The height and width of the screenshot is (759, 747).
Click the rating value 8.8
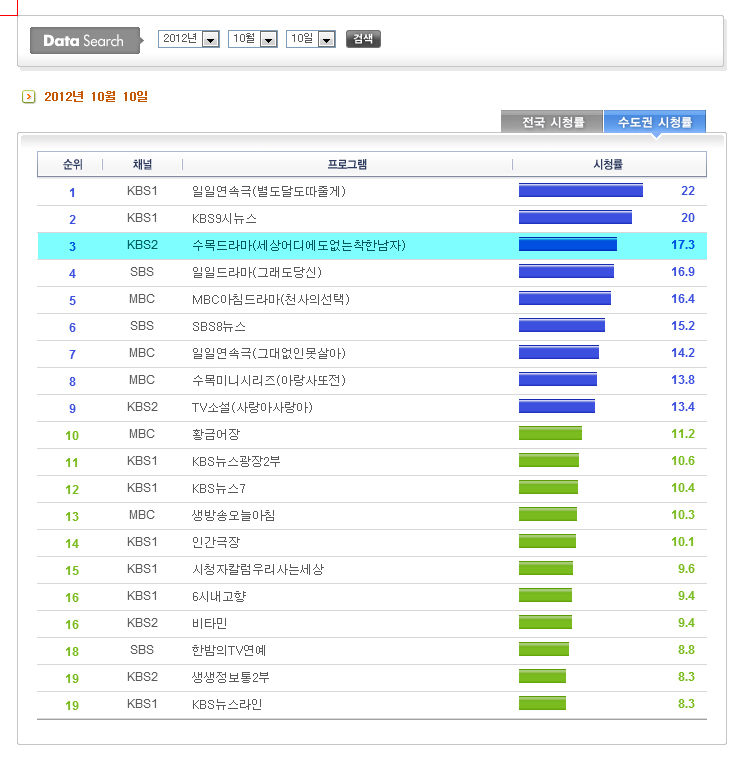pyautogui.click(x=686, y=650)
